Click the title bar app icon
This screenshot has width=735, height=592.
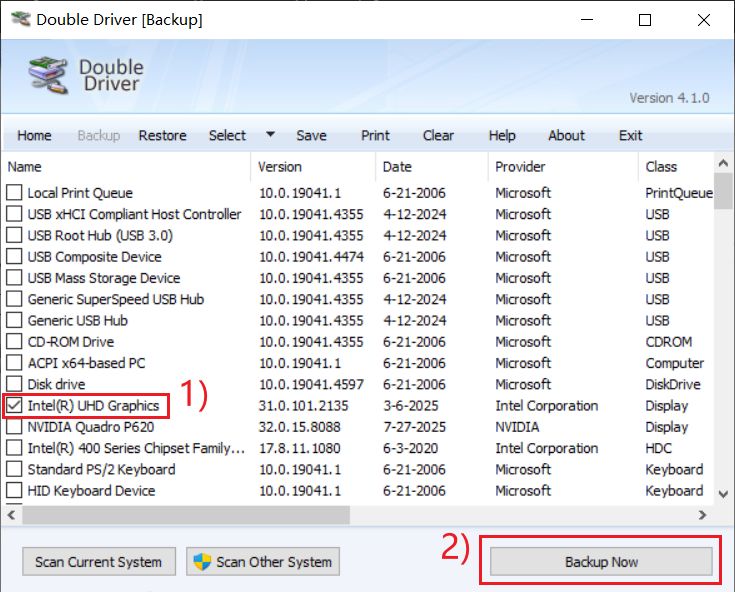pos(17,20)
